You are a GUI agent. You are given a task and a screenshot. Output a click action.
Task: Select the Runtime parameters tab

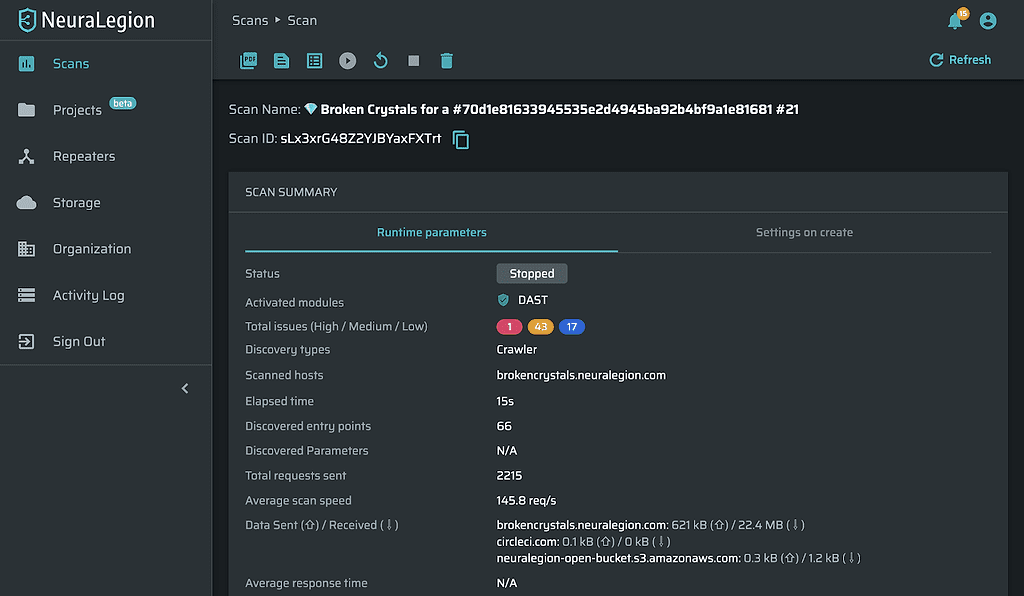point(431,232)
